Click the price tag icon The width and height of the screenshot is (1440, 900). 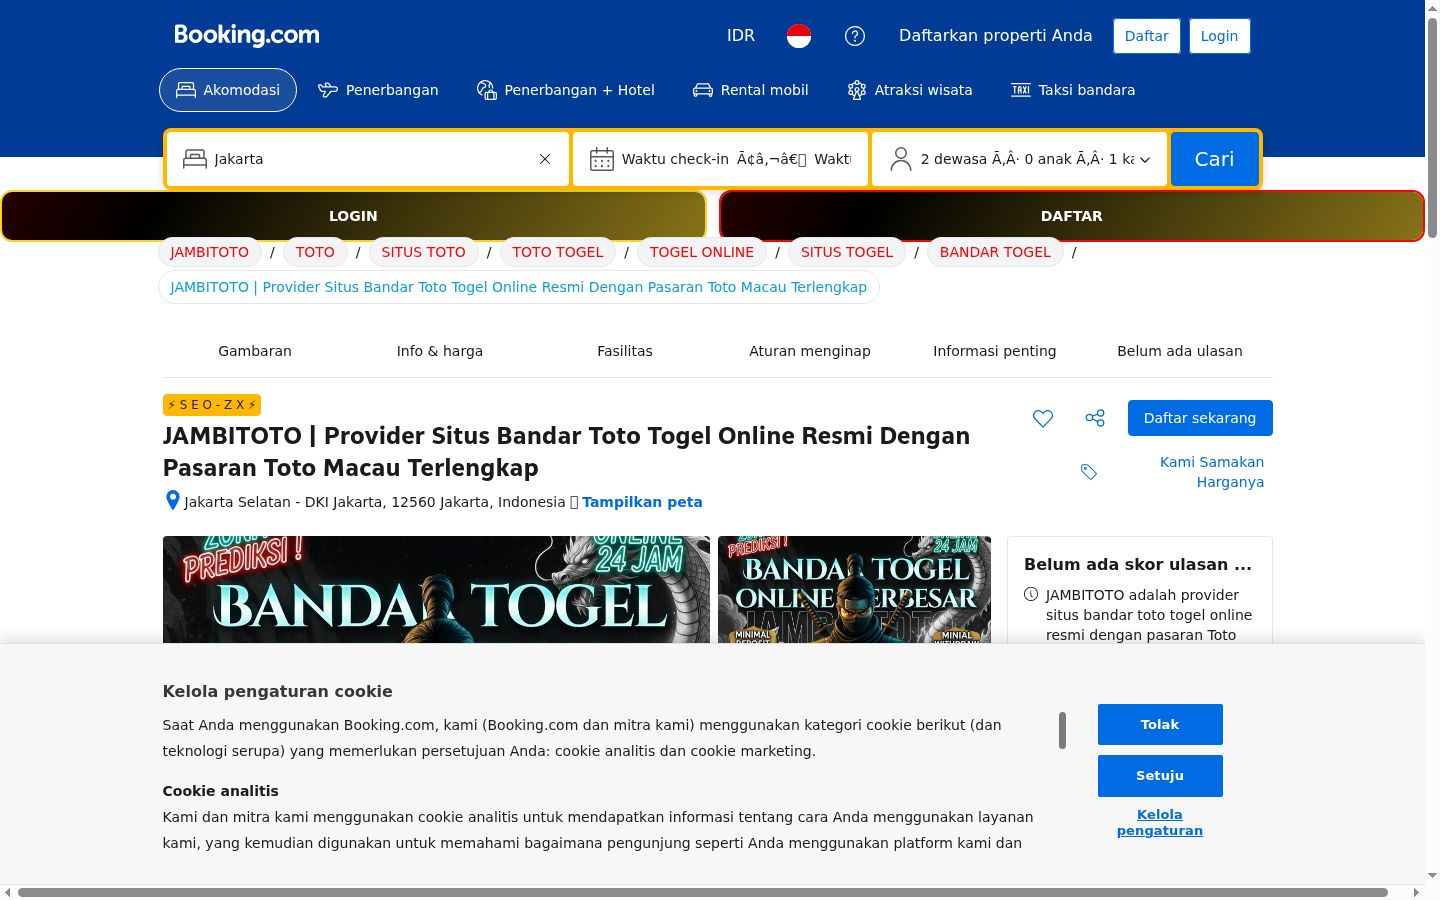[1089, 472]
